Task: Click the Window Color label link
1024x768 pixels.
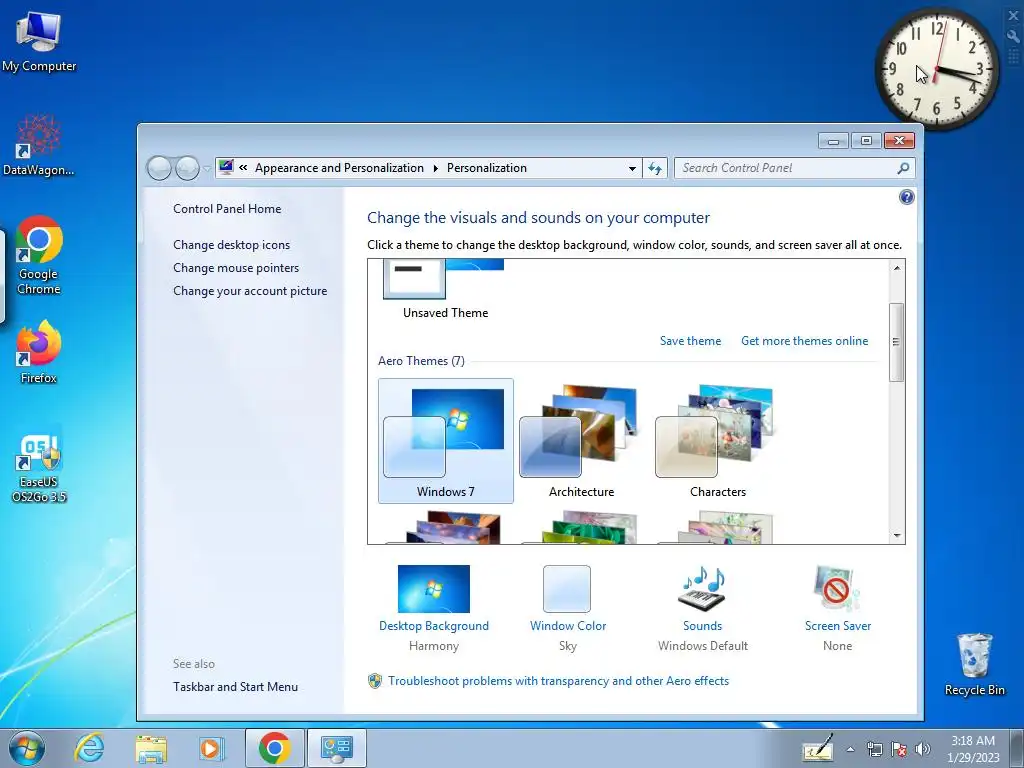Action: [568, 626]
